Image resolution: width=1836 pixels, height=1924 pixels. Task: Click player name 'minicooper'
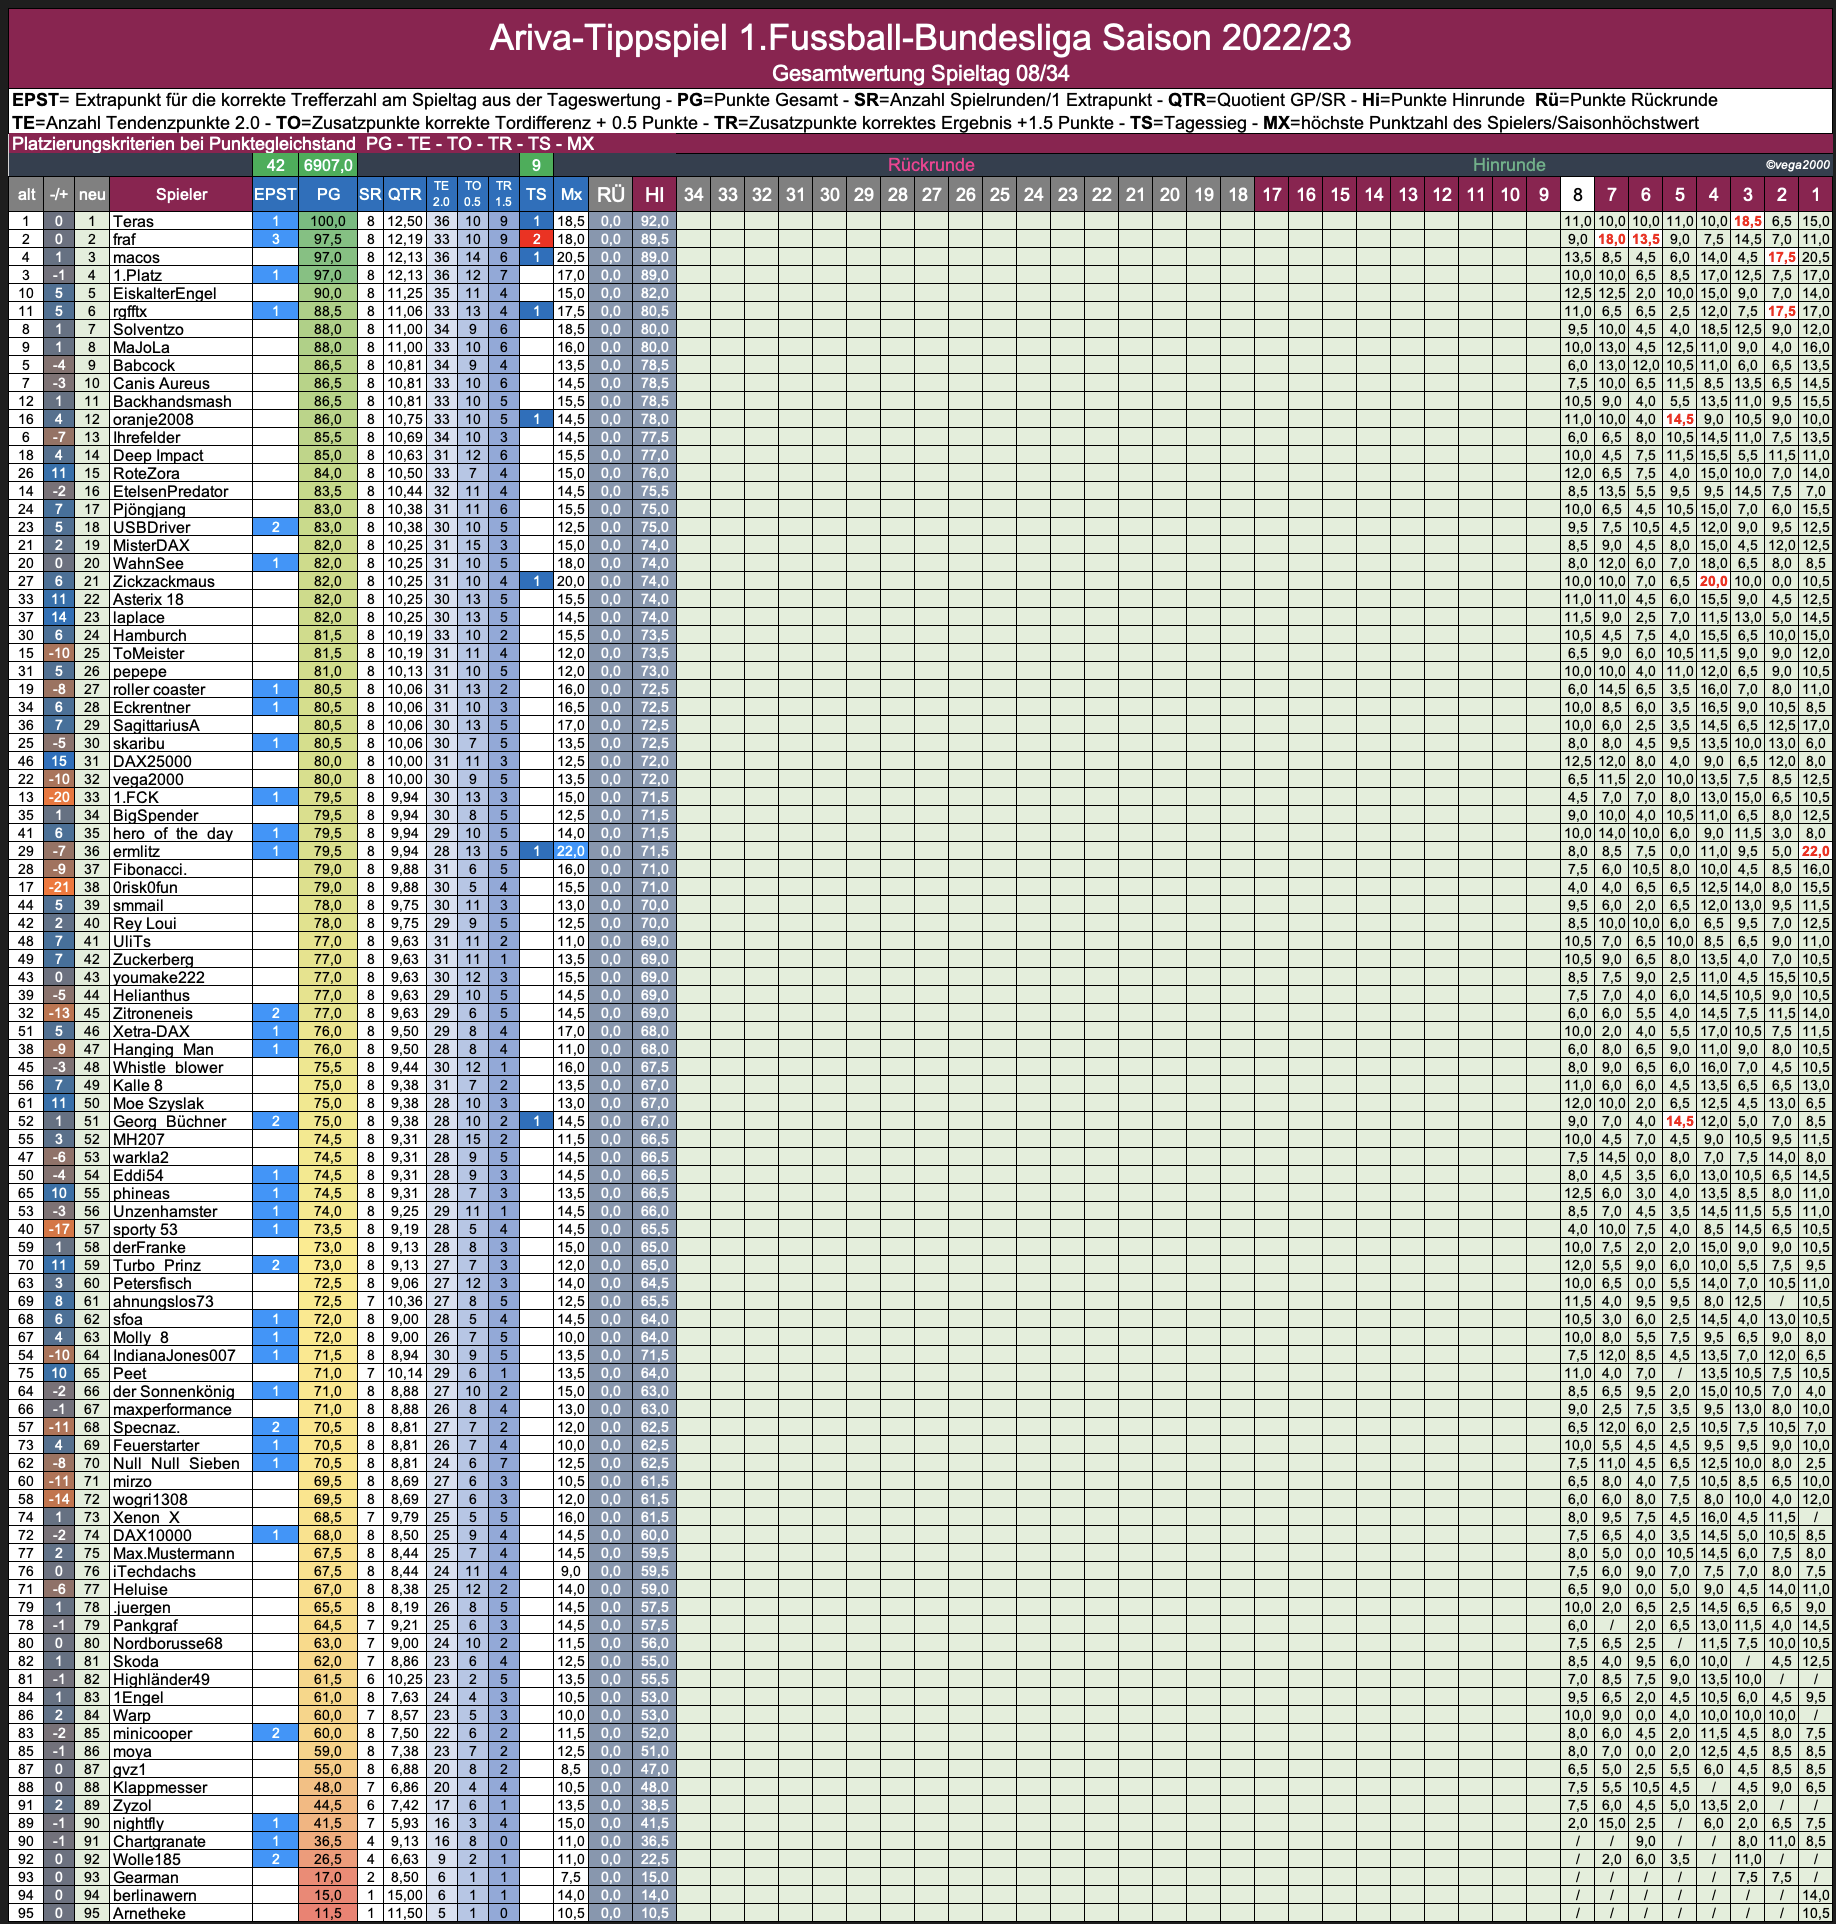[x=152, y=1733]
